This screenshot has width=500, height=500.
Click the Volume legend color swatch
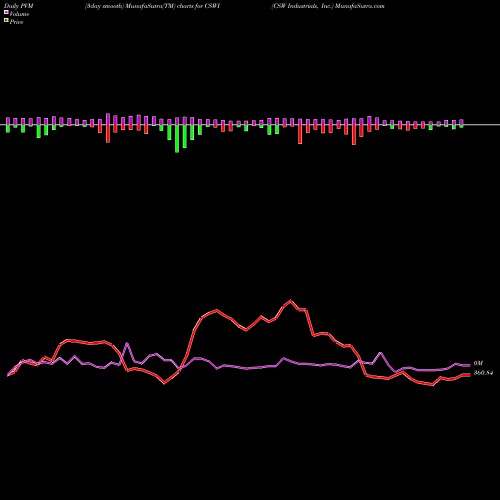[6, 13]
